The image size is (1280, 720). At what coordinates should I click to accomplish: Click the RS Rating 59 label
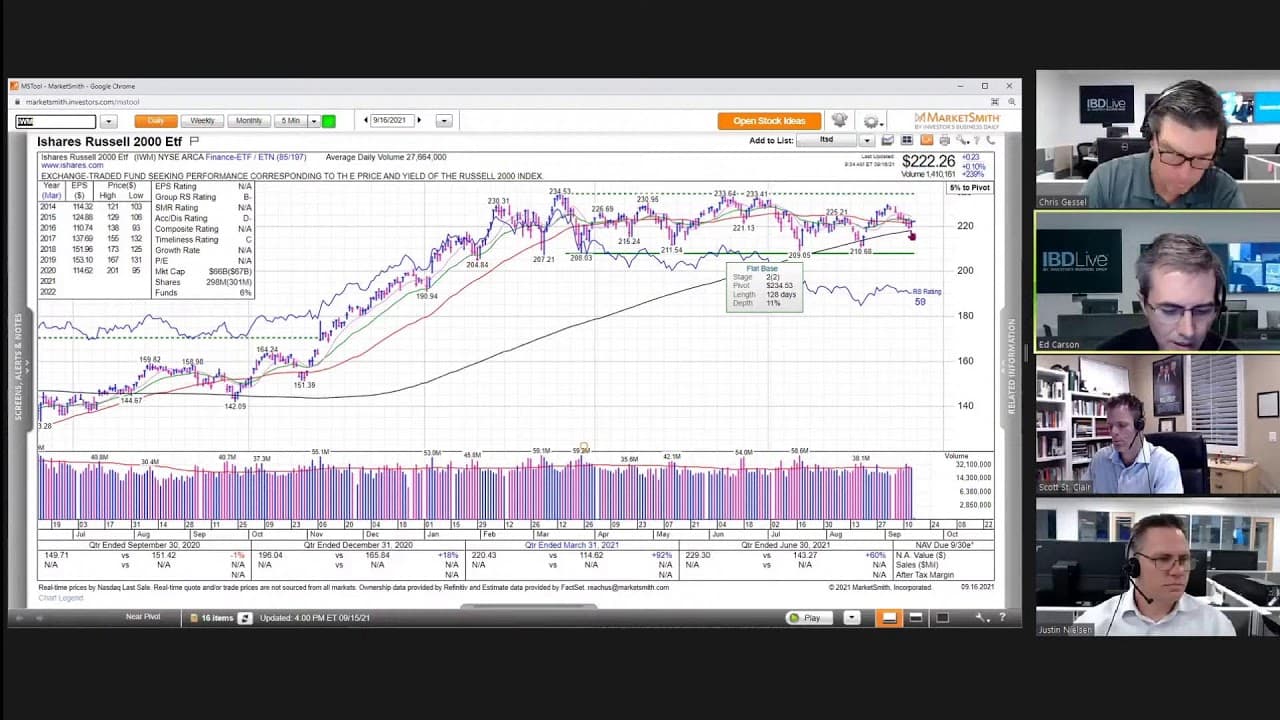pyautogui.click(x=926, y=296)
